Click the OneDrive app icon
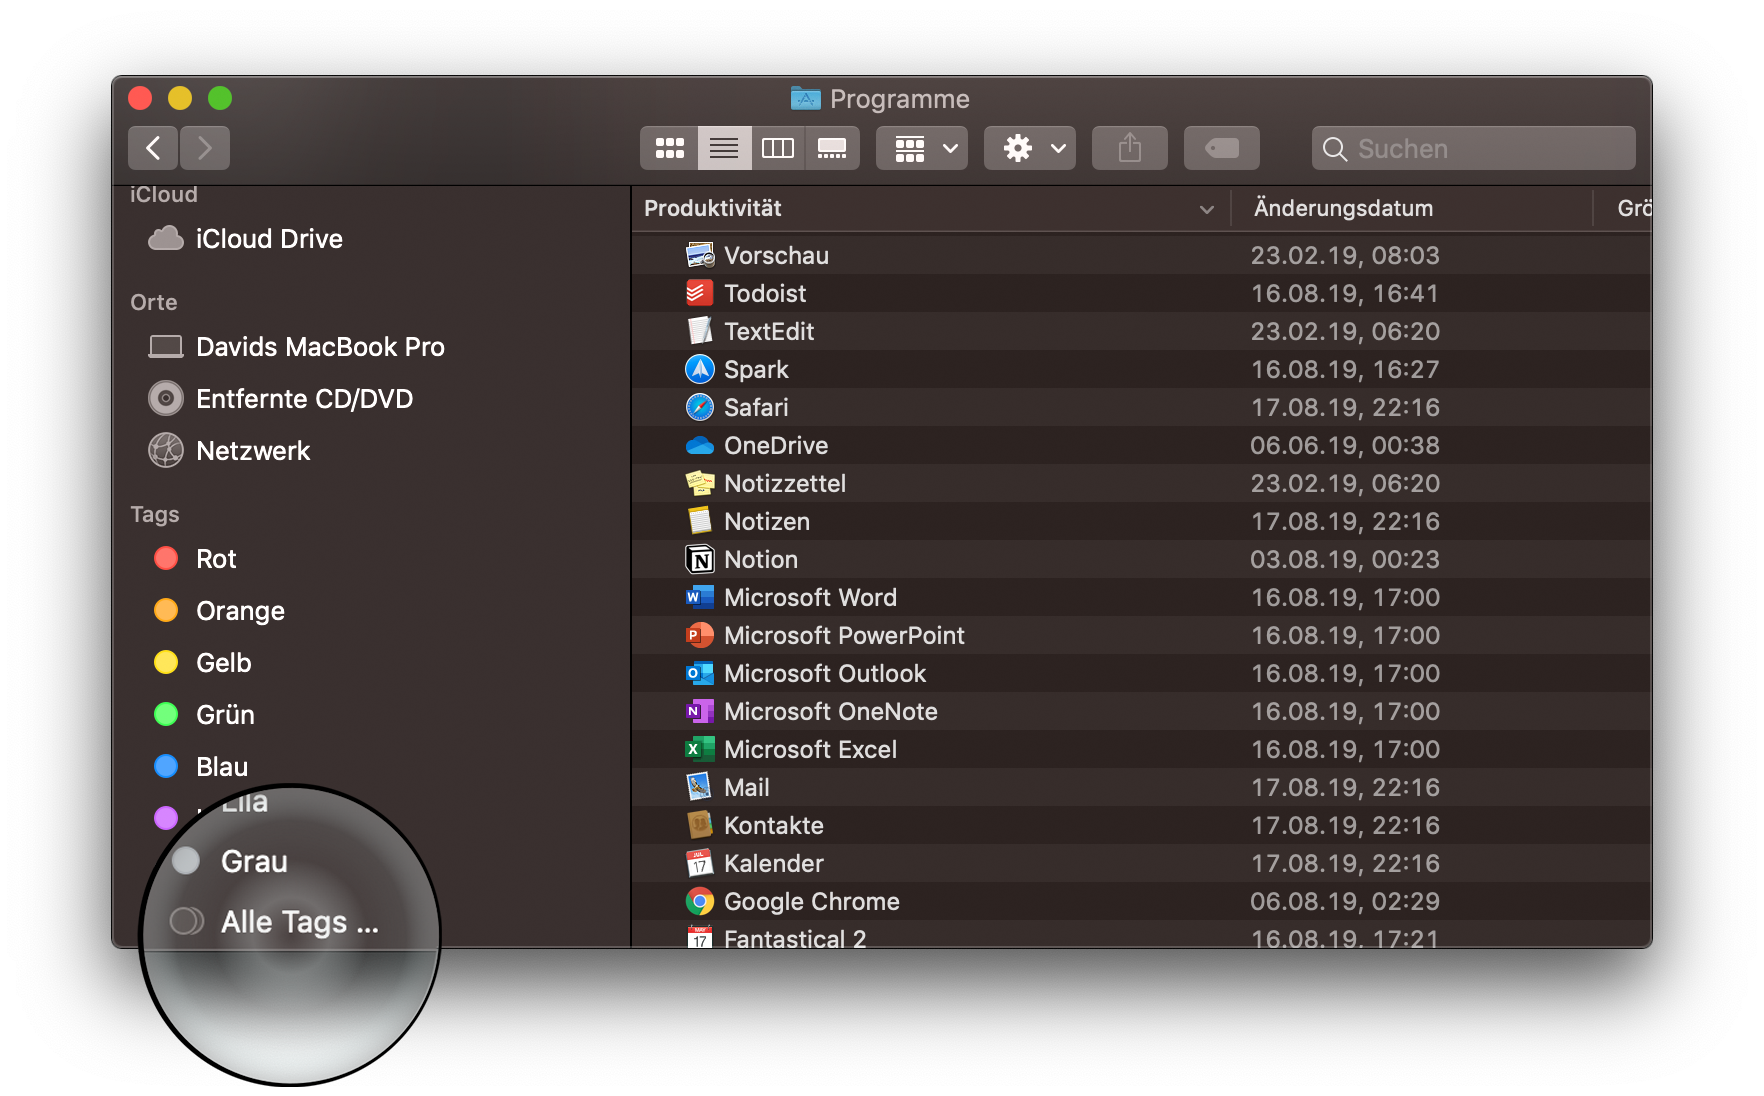This screenshot has width=1764, height=1096. tap(700, 445)
